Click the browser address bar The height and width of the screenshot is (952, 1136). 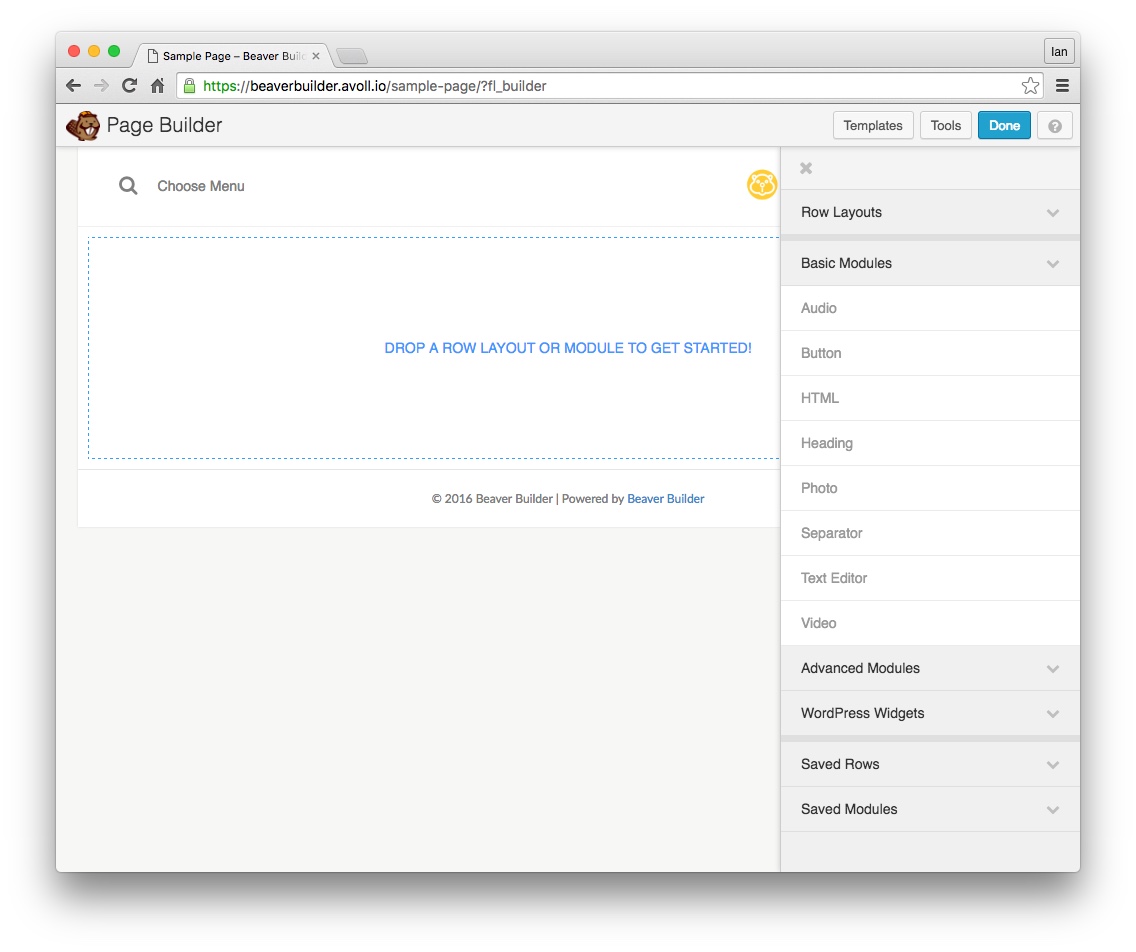[609, 85]
